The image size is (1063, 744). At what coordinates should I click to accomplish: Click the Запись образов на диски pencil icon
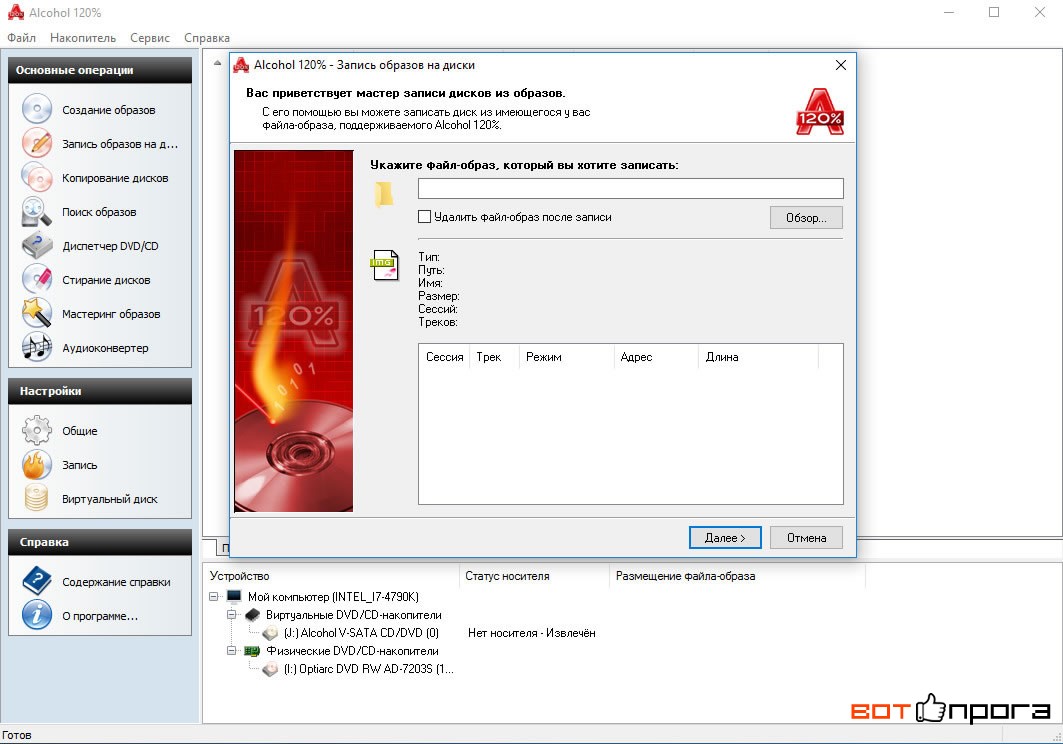(37, 143)
